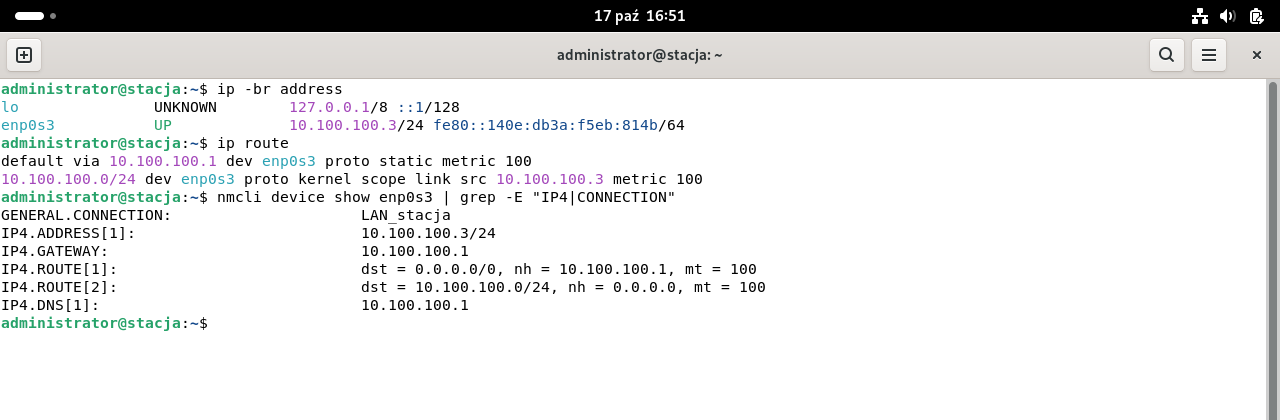Open a new terminal tab
Viewport: 1280px width, 420px height.
click(x=24, y=55)
